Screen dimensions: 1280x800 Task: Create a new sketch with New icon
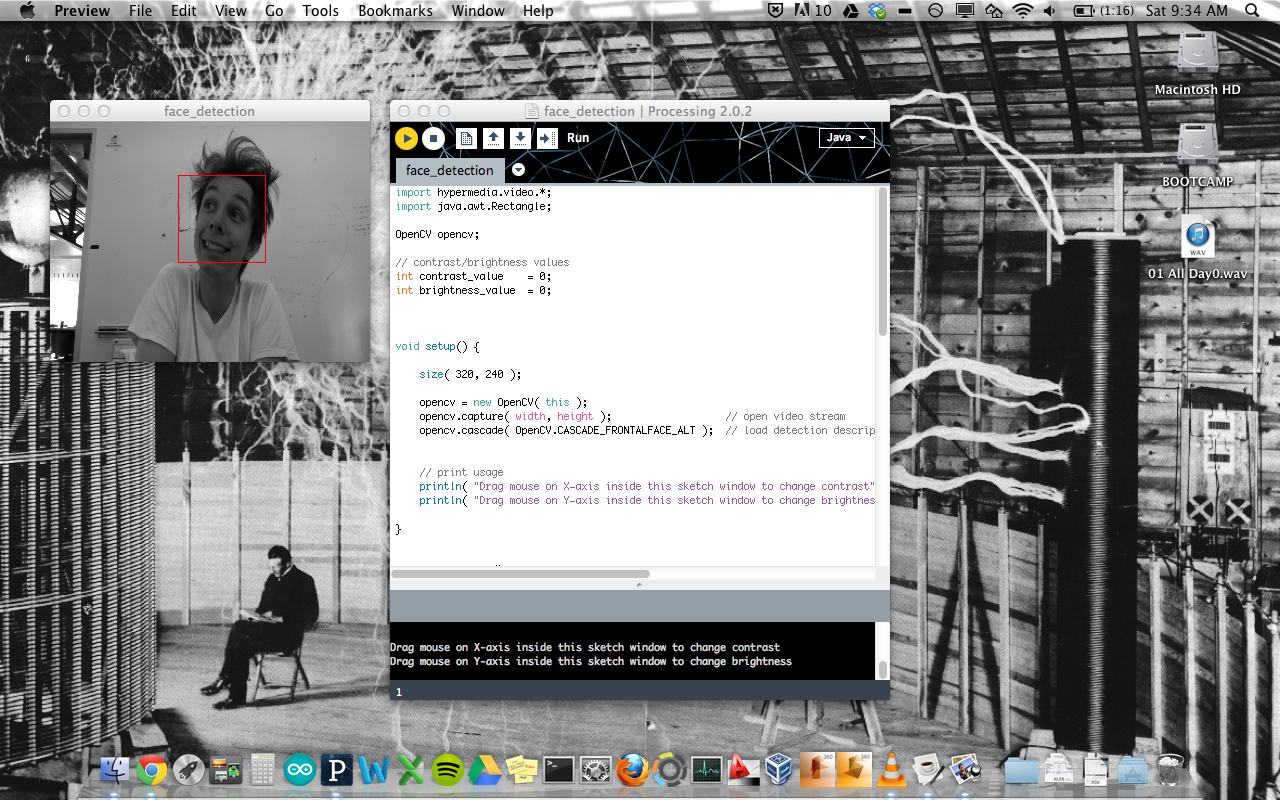pos(465,139)
